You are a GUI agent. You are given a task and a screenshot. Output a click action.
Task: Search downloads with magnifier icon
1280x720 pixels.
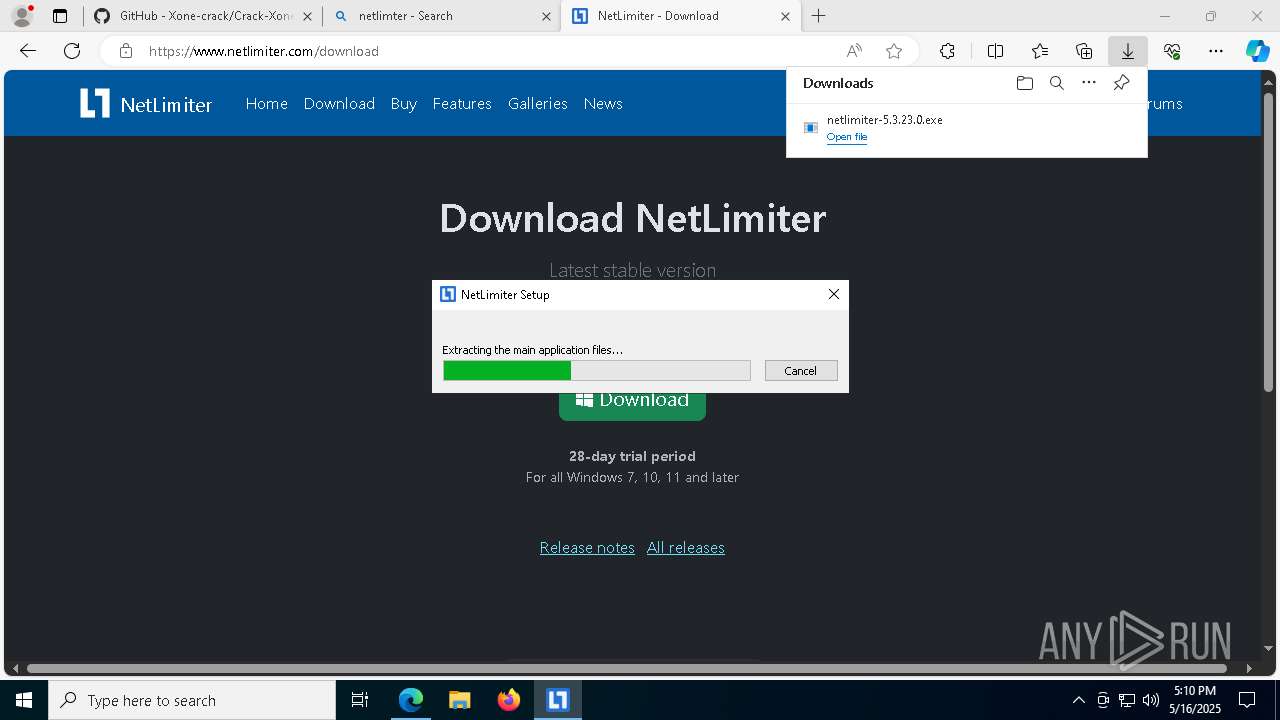click(1056, 83)
